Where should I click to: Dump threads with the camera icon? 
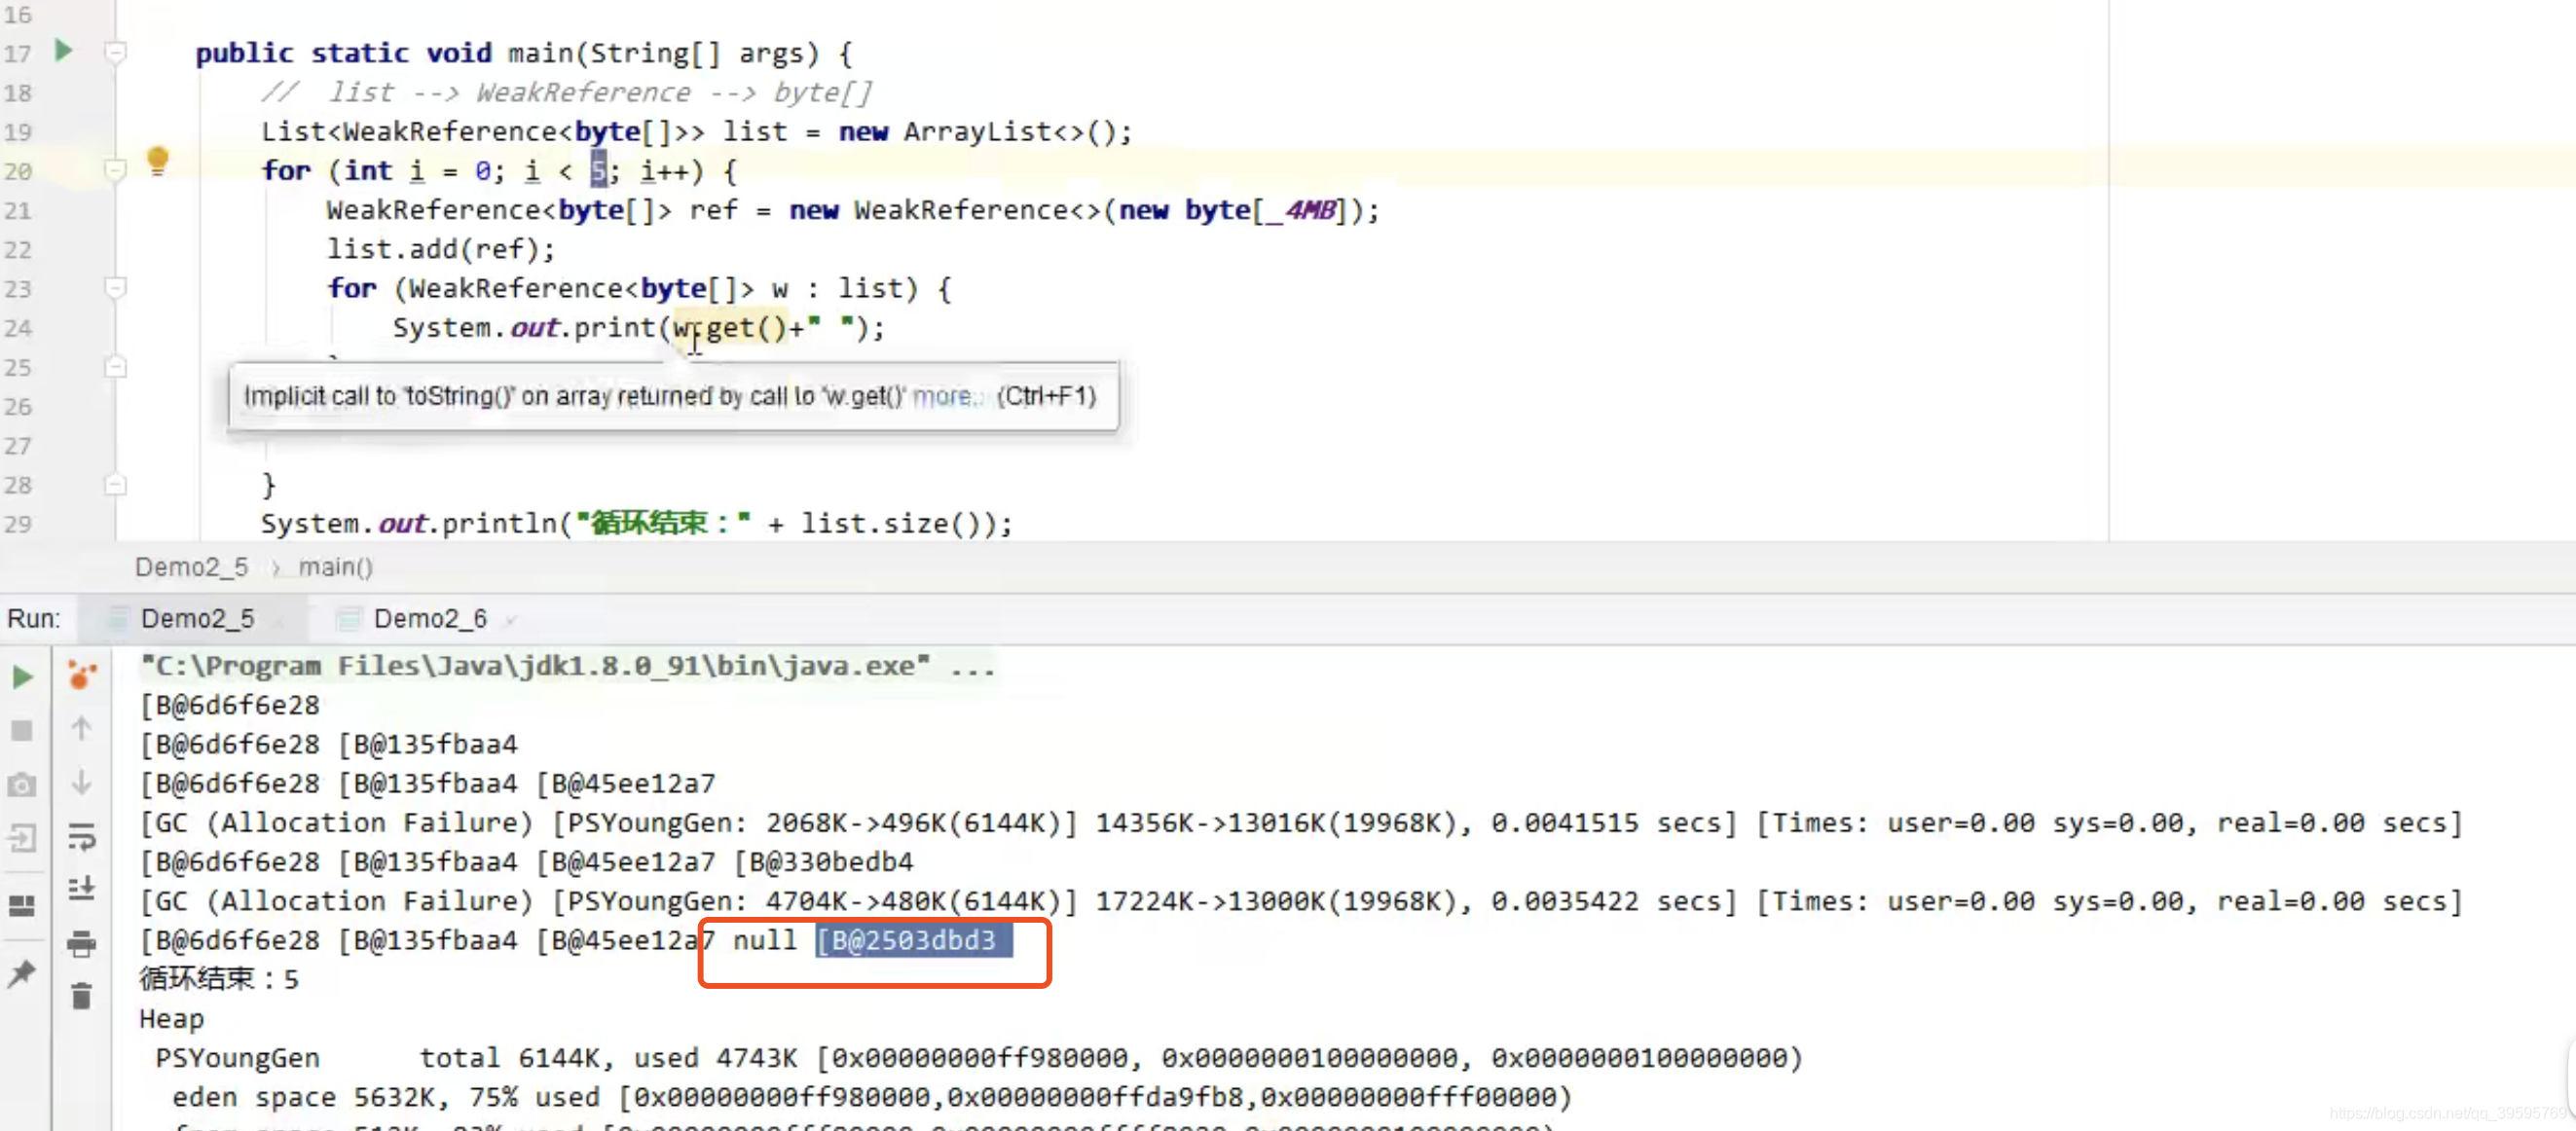(x=22, y=785)
